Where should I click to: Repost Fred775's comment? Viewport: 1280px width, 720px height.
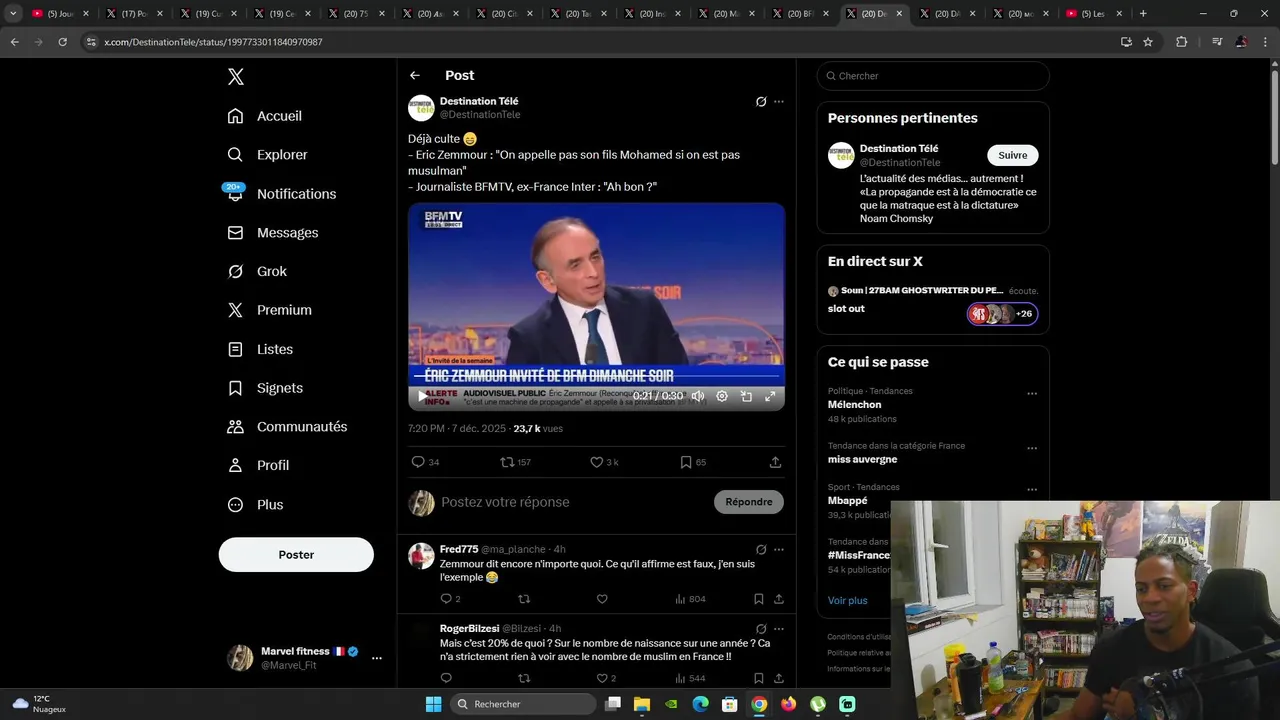pos(524,599)
